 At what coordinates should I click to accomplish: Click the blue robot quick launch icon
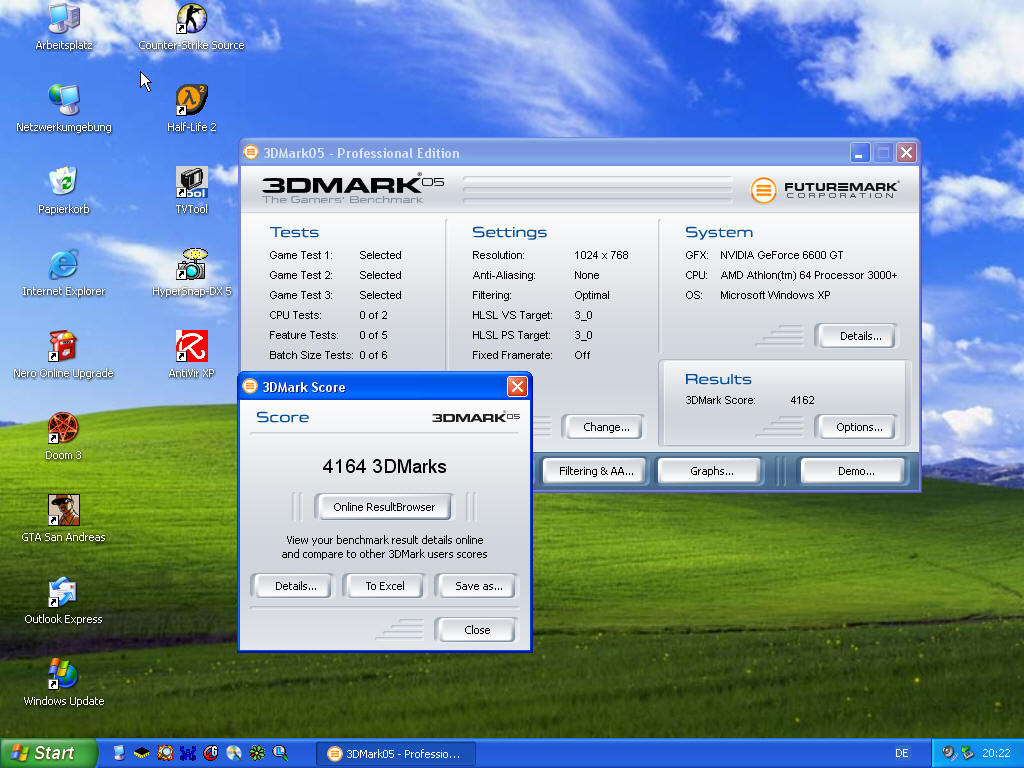pos(187,753)
